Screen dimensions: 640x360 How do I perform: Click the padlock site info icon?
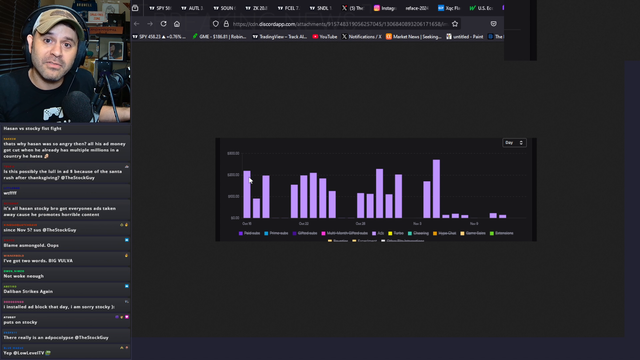[226, 24]
